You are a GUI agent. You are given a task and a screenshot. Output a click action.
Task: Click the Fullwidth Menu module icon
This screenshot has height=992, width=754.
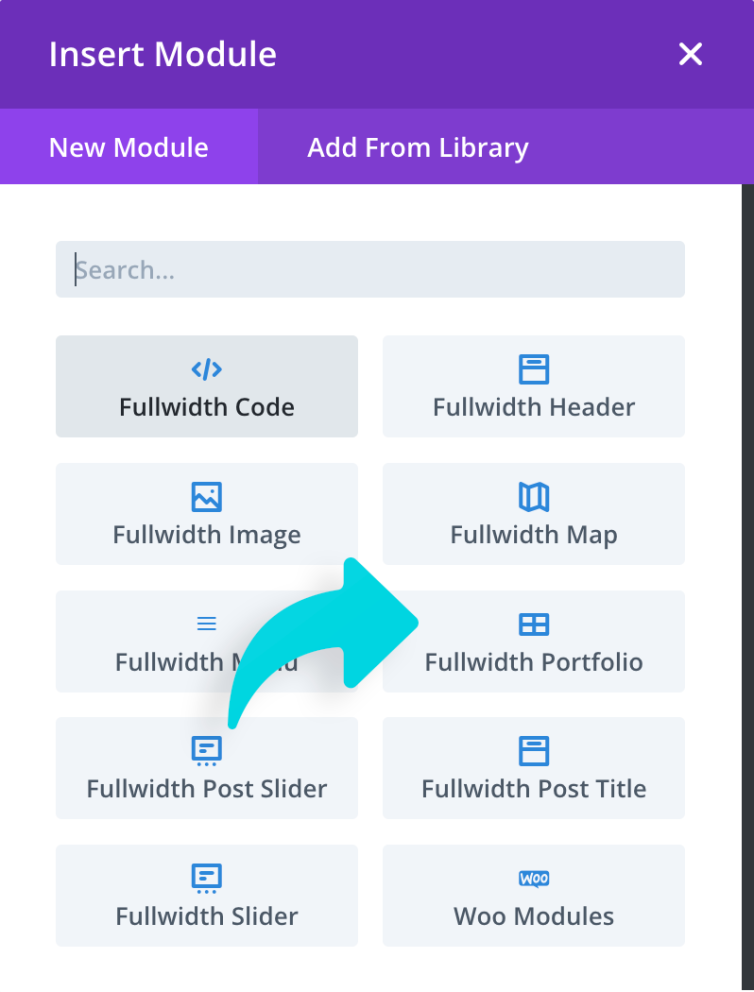click(206, 622)
